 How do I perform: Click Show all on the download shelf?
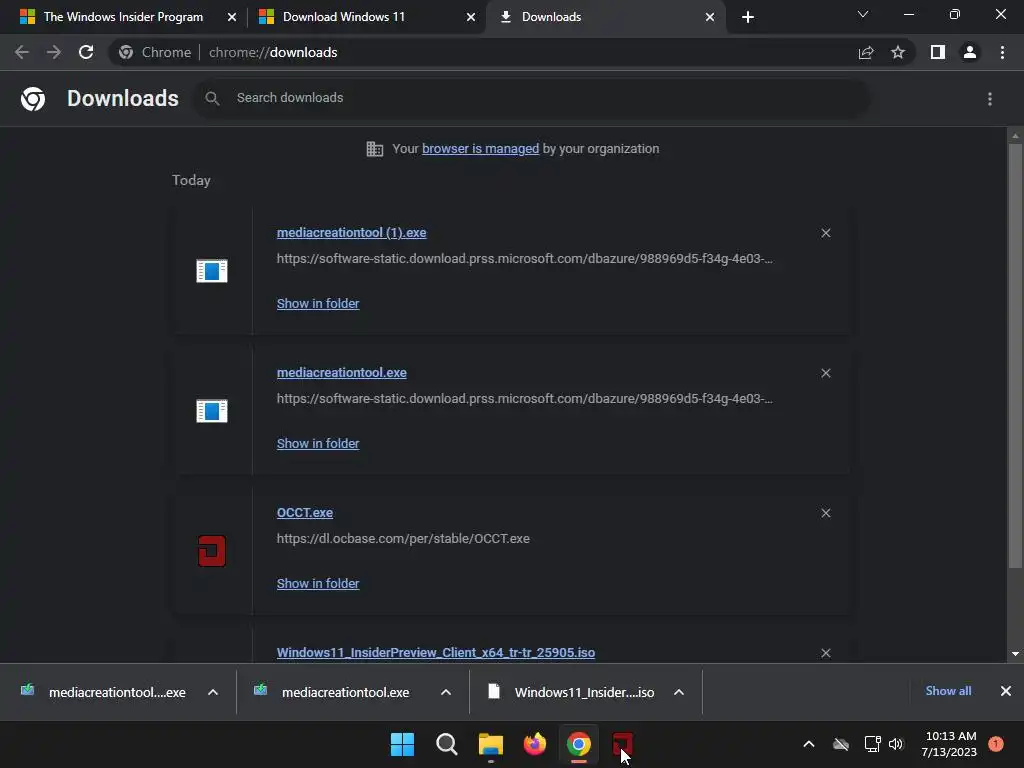pyautogui.click(x=948, y=691)
